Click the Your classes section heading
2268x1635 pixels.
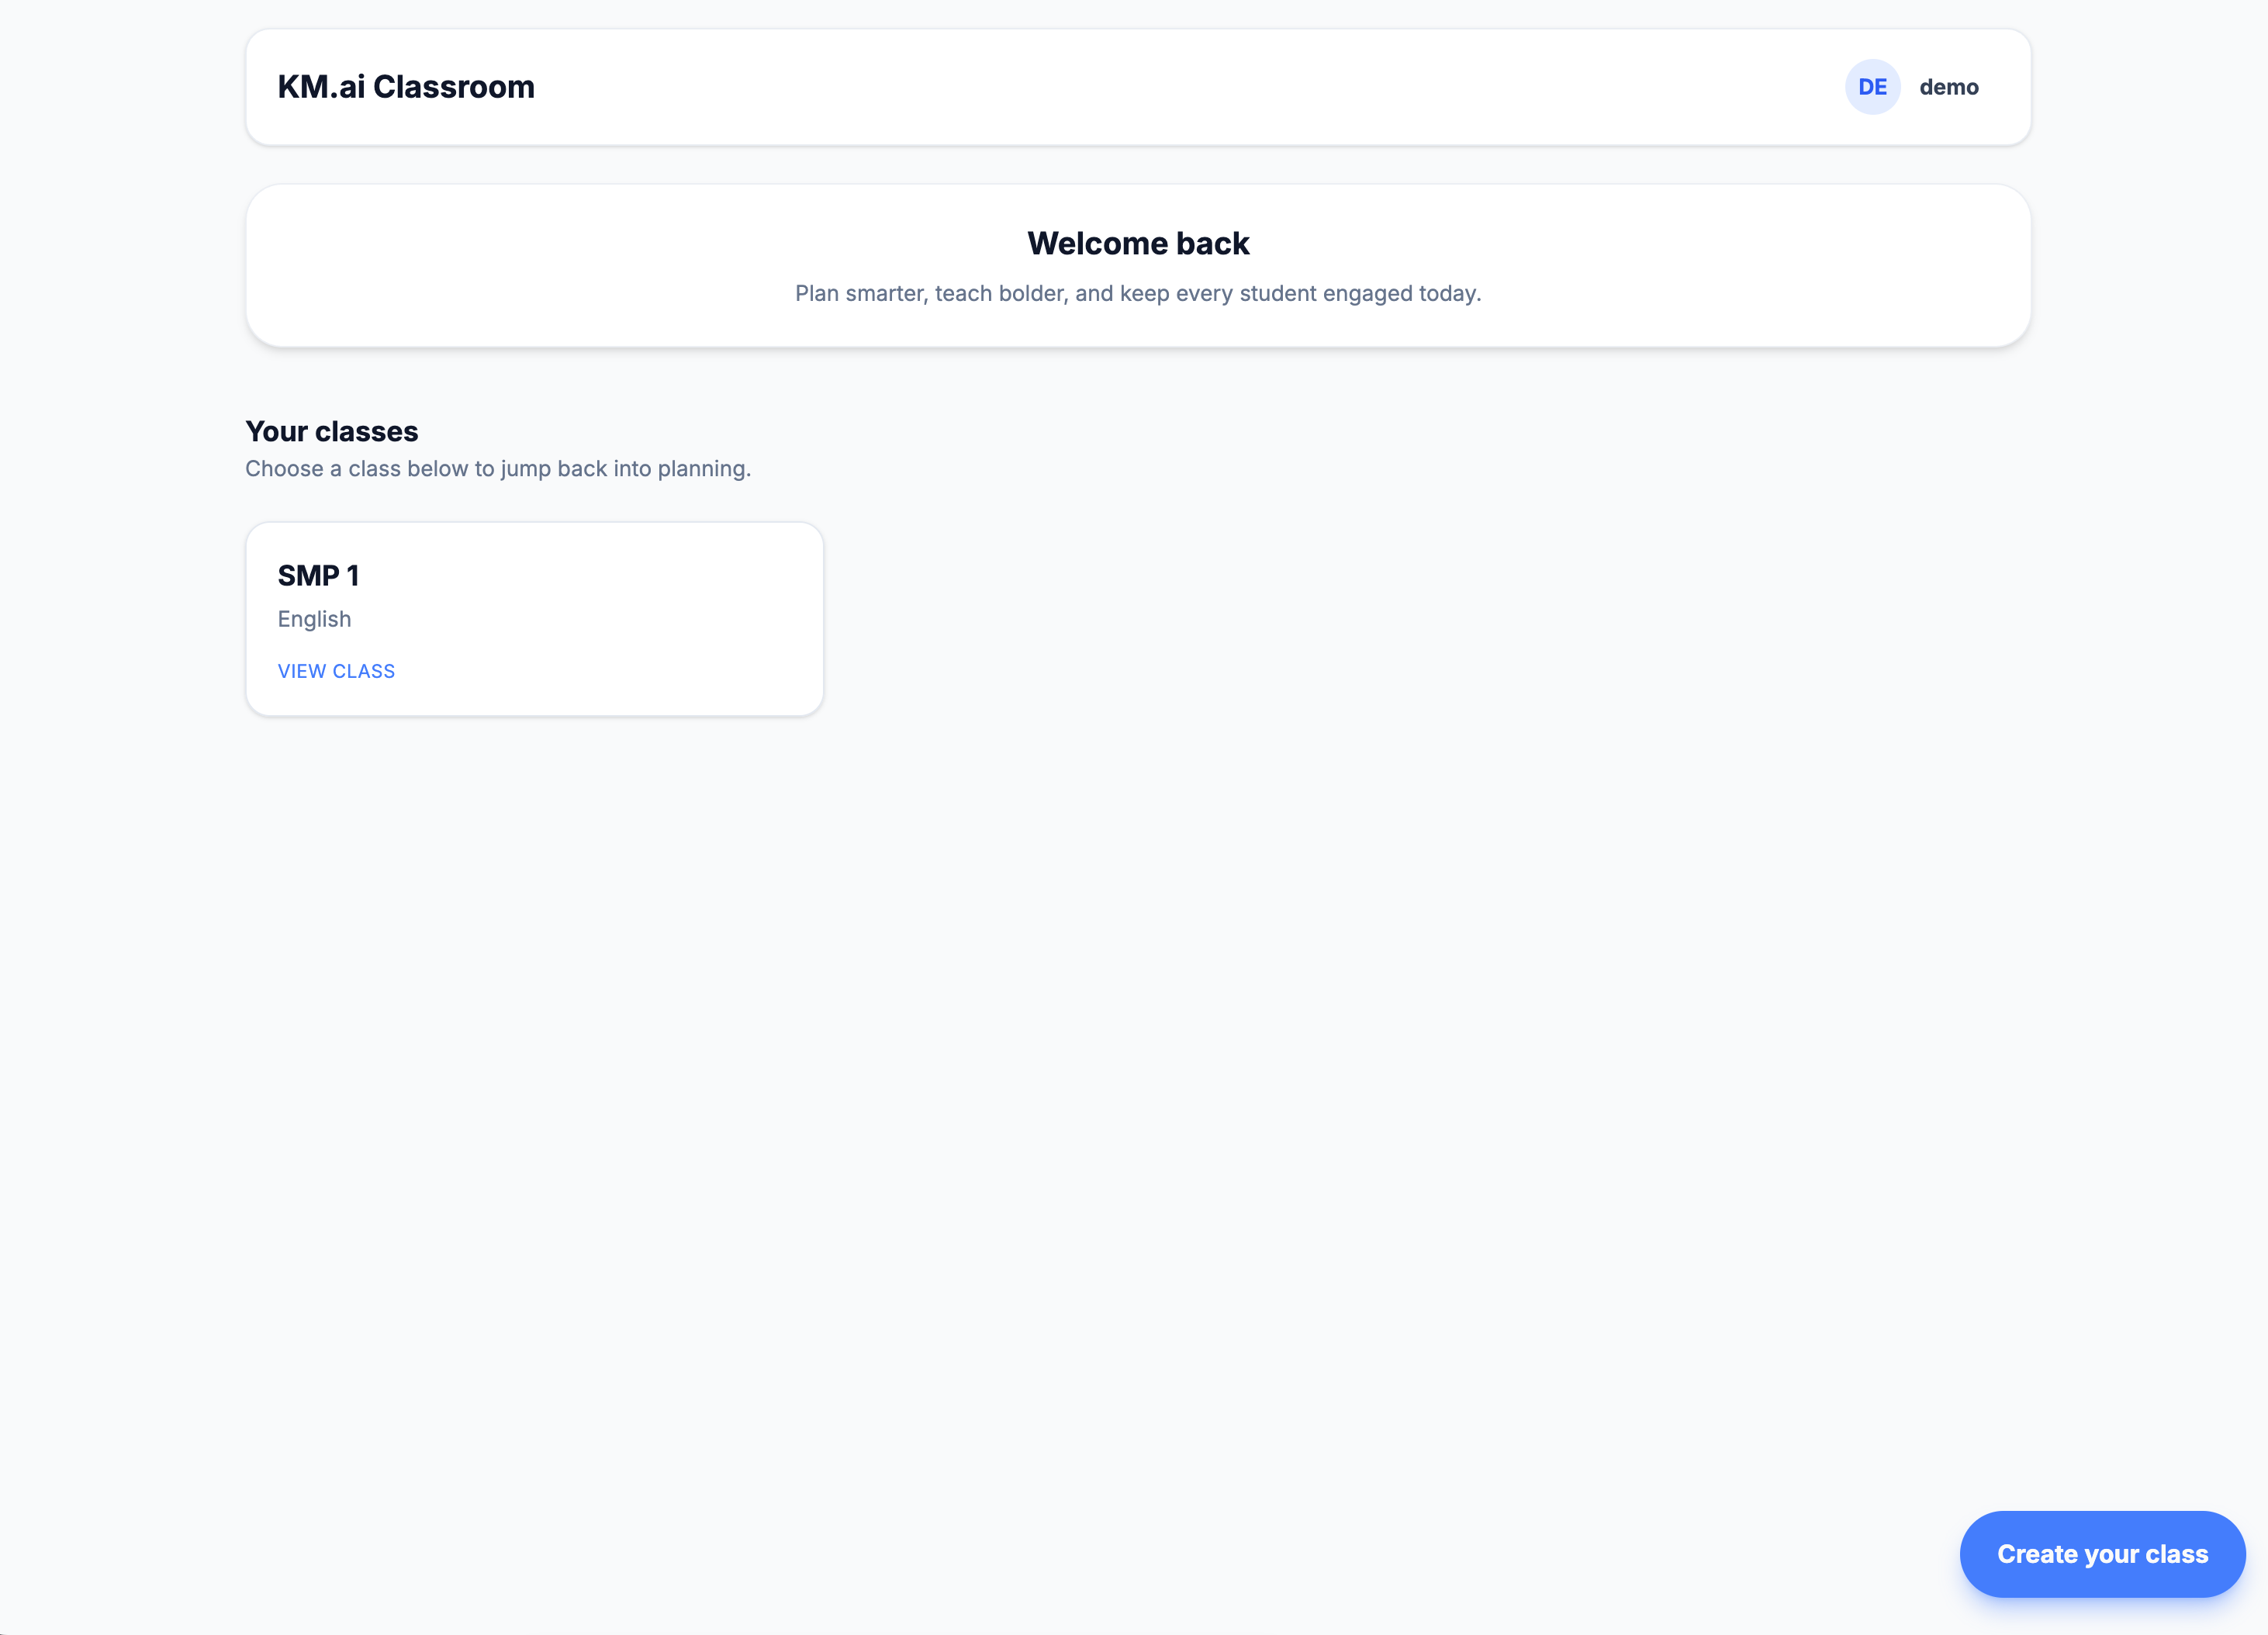click(x=331, y=431)
